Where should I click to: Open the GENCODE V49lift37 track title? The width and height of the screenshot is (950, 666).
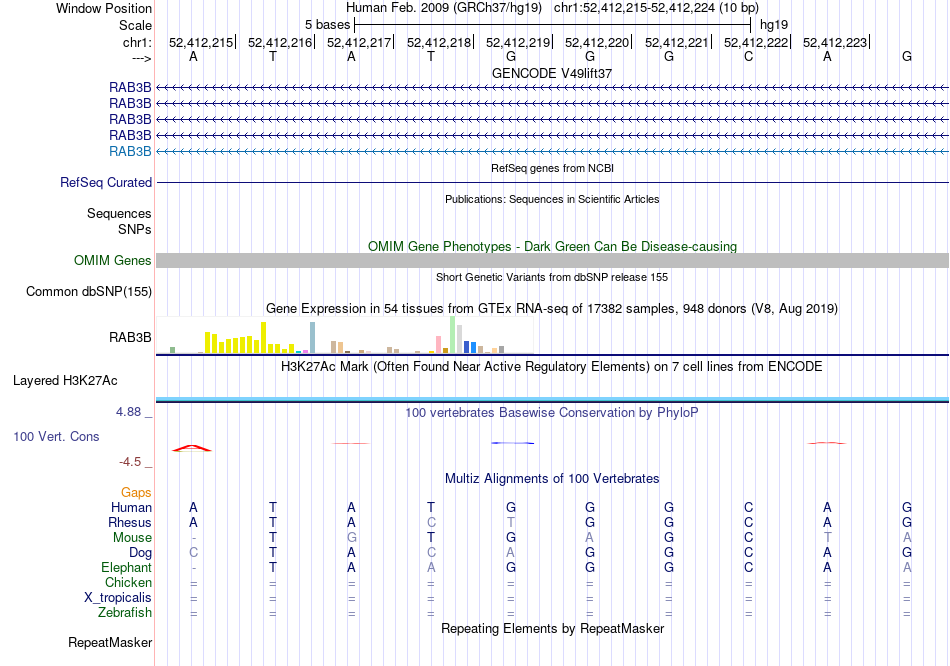(552, 73)
